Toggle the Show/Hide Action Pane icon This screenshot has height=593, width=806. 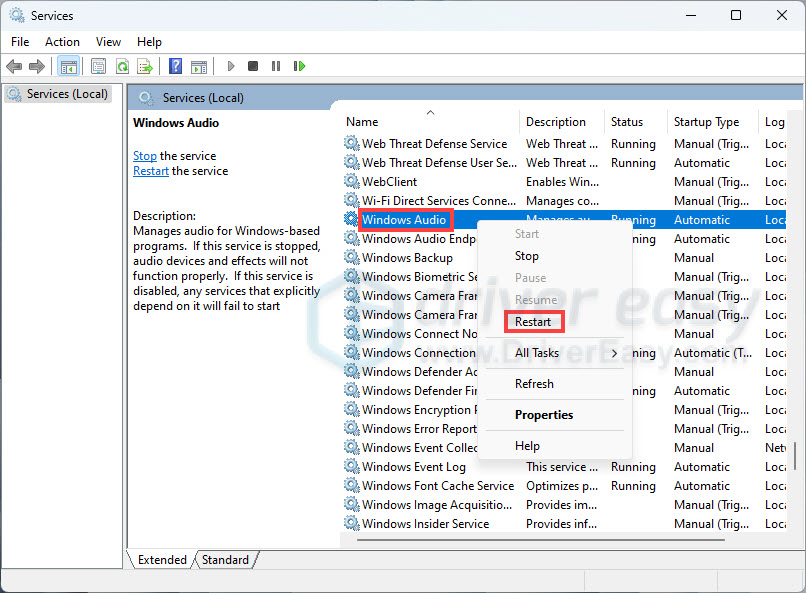tap(199, 66)
